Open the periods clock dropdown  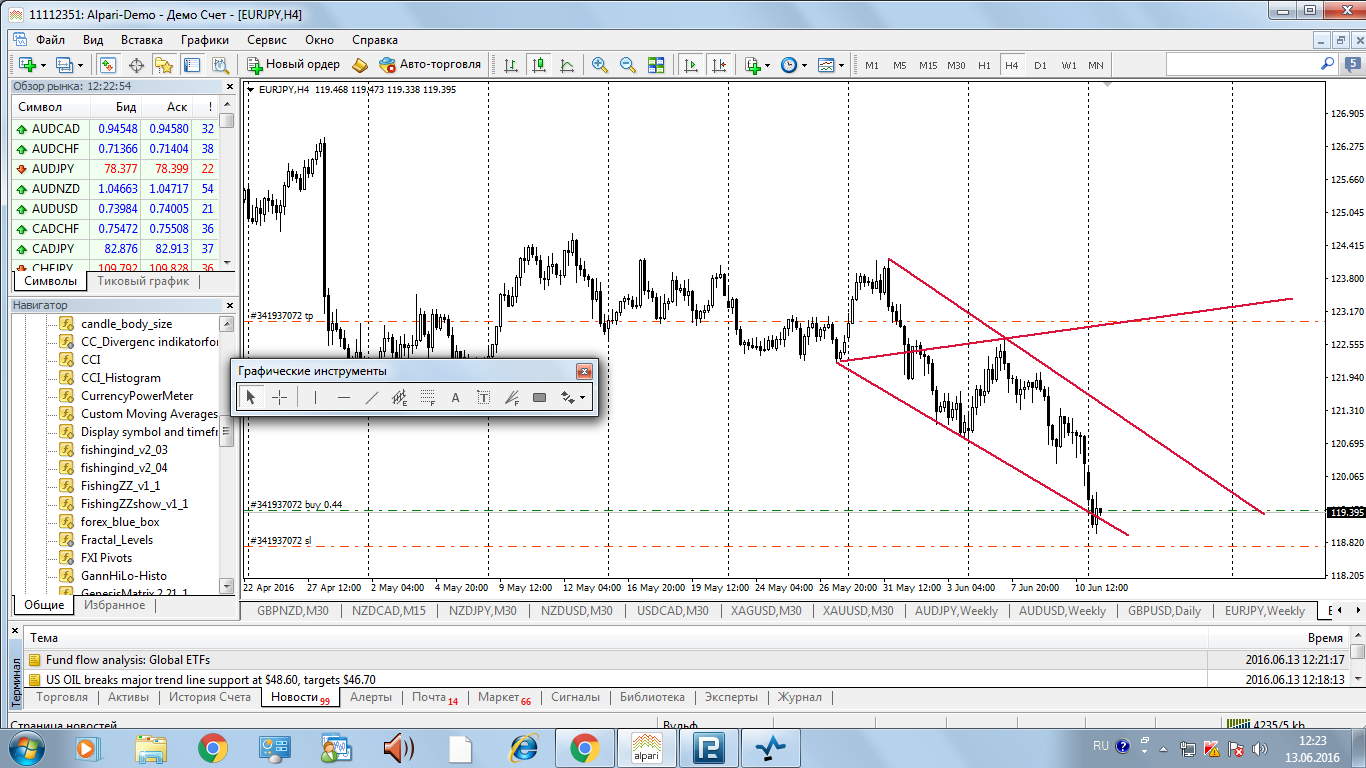click(x=793, y=65)
